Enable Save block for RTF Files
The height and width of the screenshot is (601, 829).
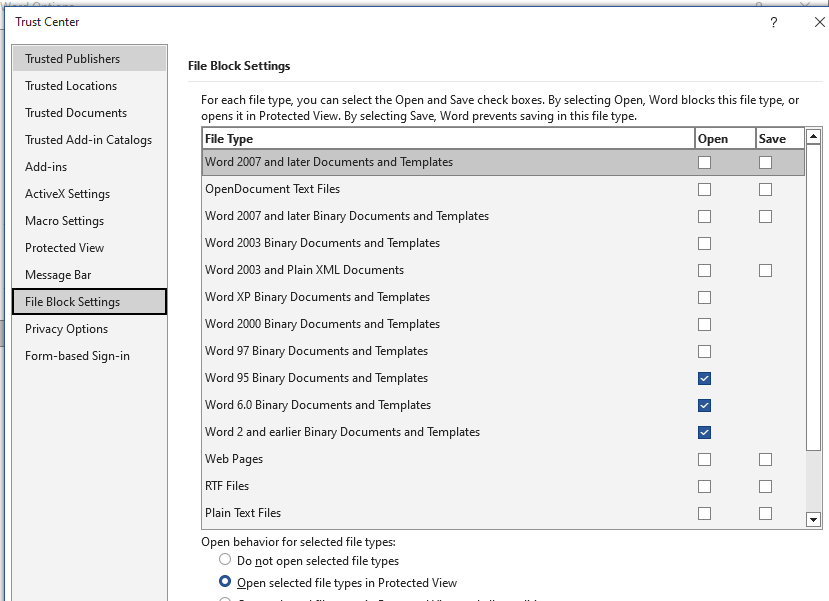point(765,486)
